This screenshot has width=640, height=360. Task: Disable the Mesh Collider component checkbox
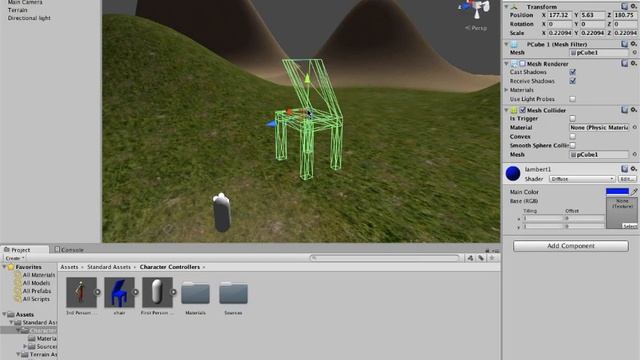point(522,110)
